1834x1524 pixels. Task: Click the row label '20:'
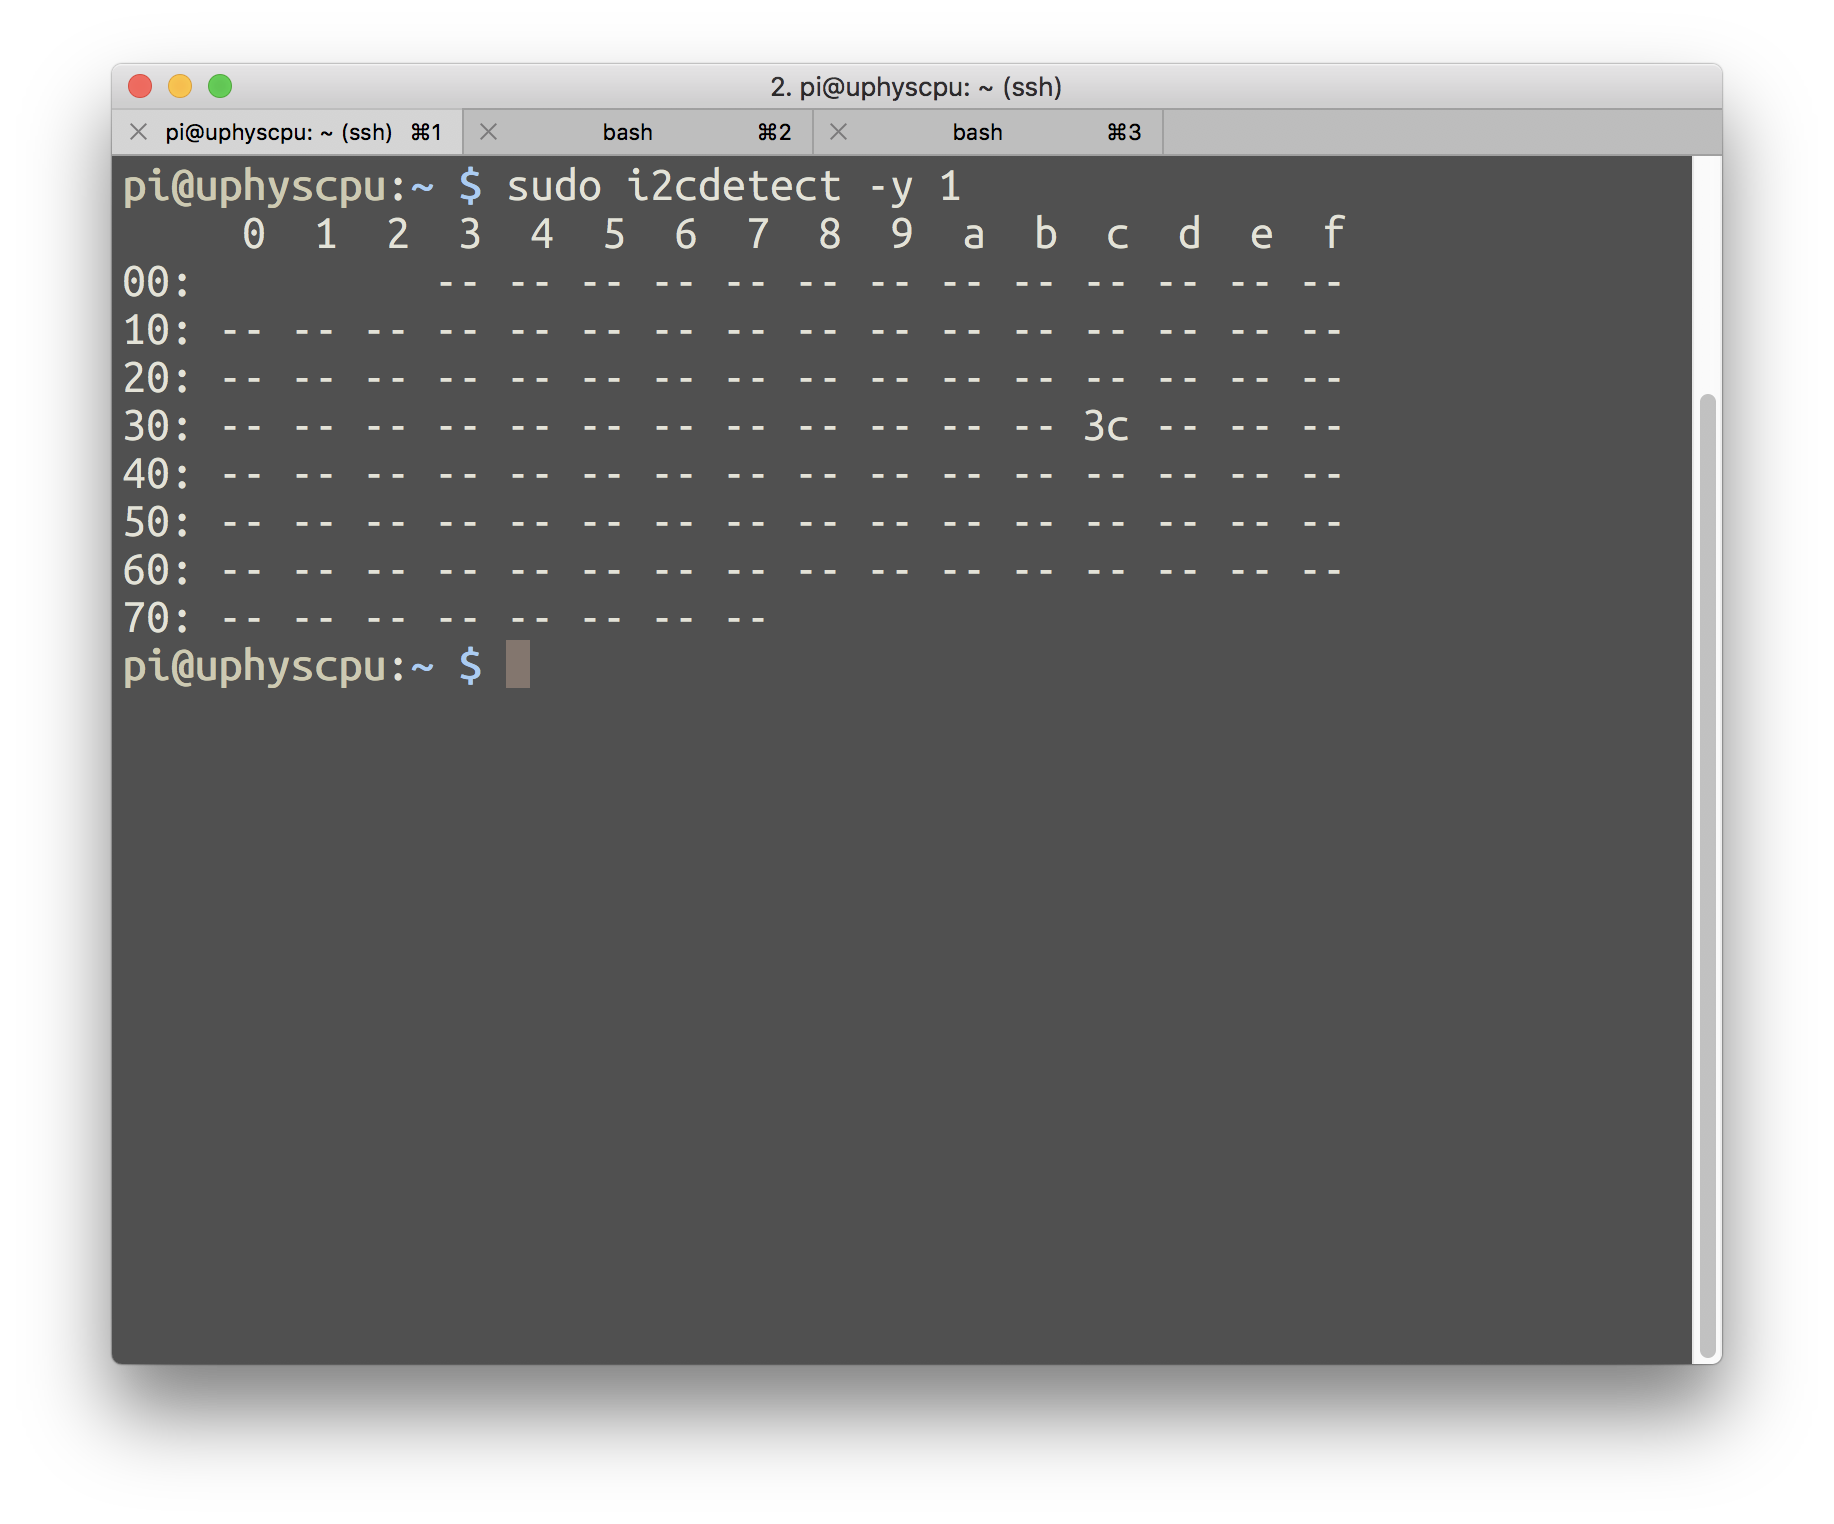(x=157, y=379)
